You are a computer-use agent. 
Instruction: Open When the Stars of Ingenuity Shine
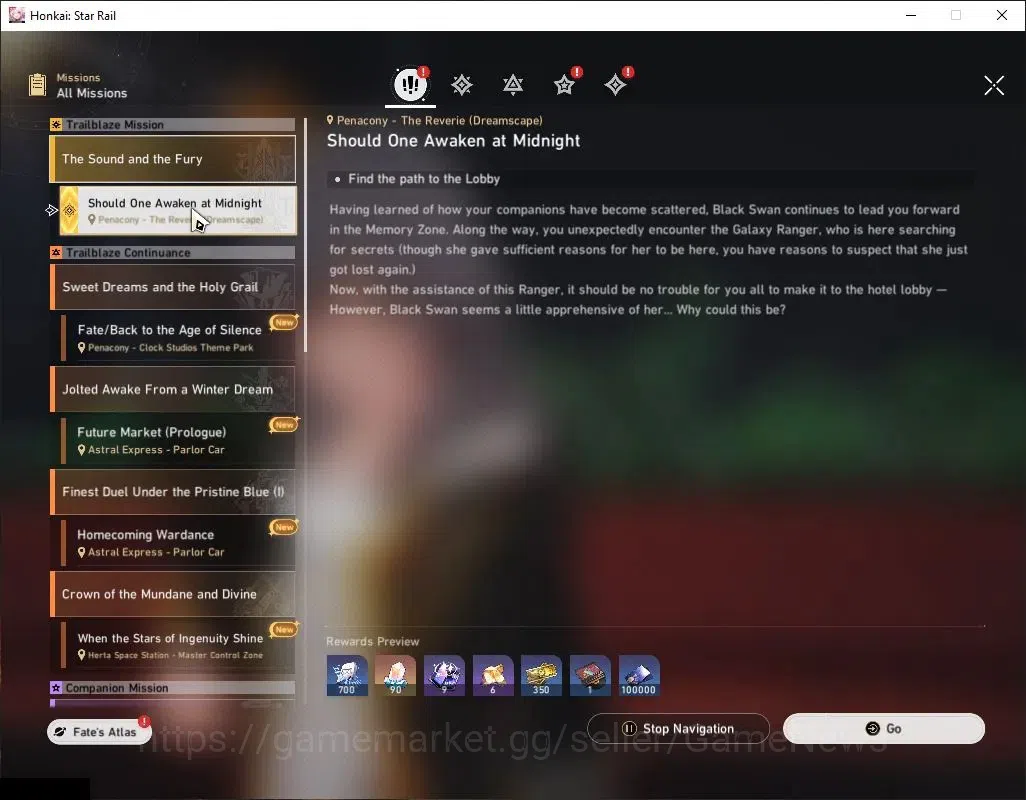click(178, 646)
